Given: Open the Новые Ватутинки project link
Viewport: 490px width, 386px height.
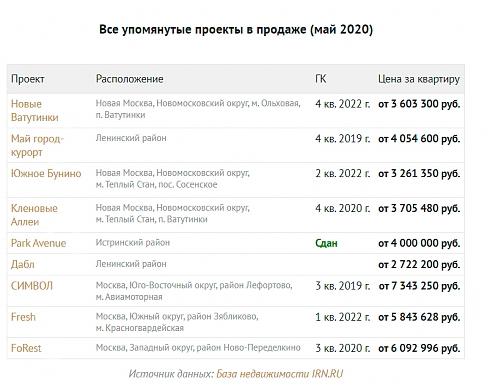Looking at the screenshot, I should (35, 111).
